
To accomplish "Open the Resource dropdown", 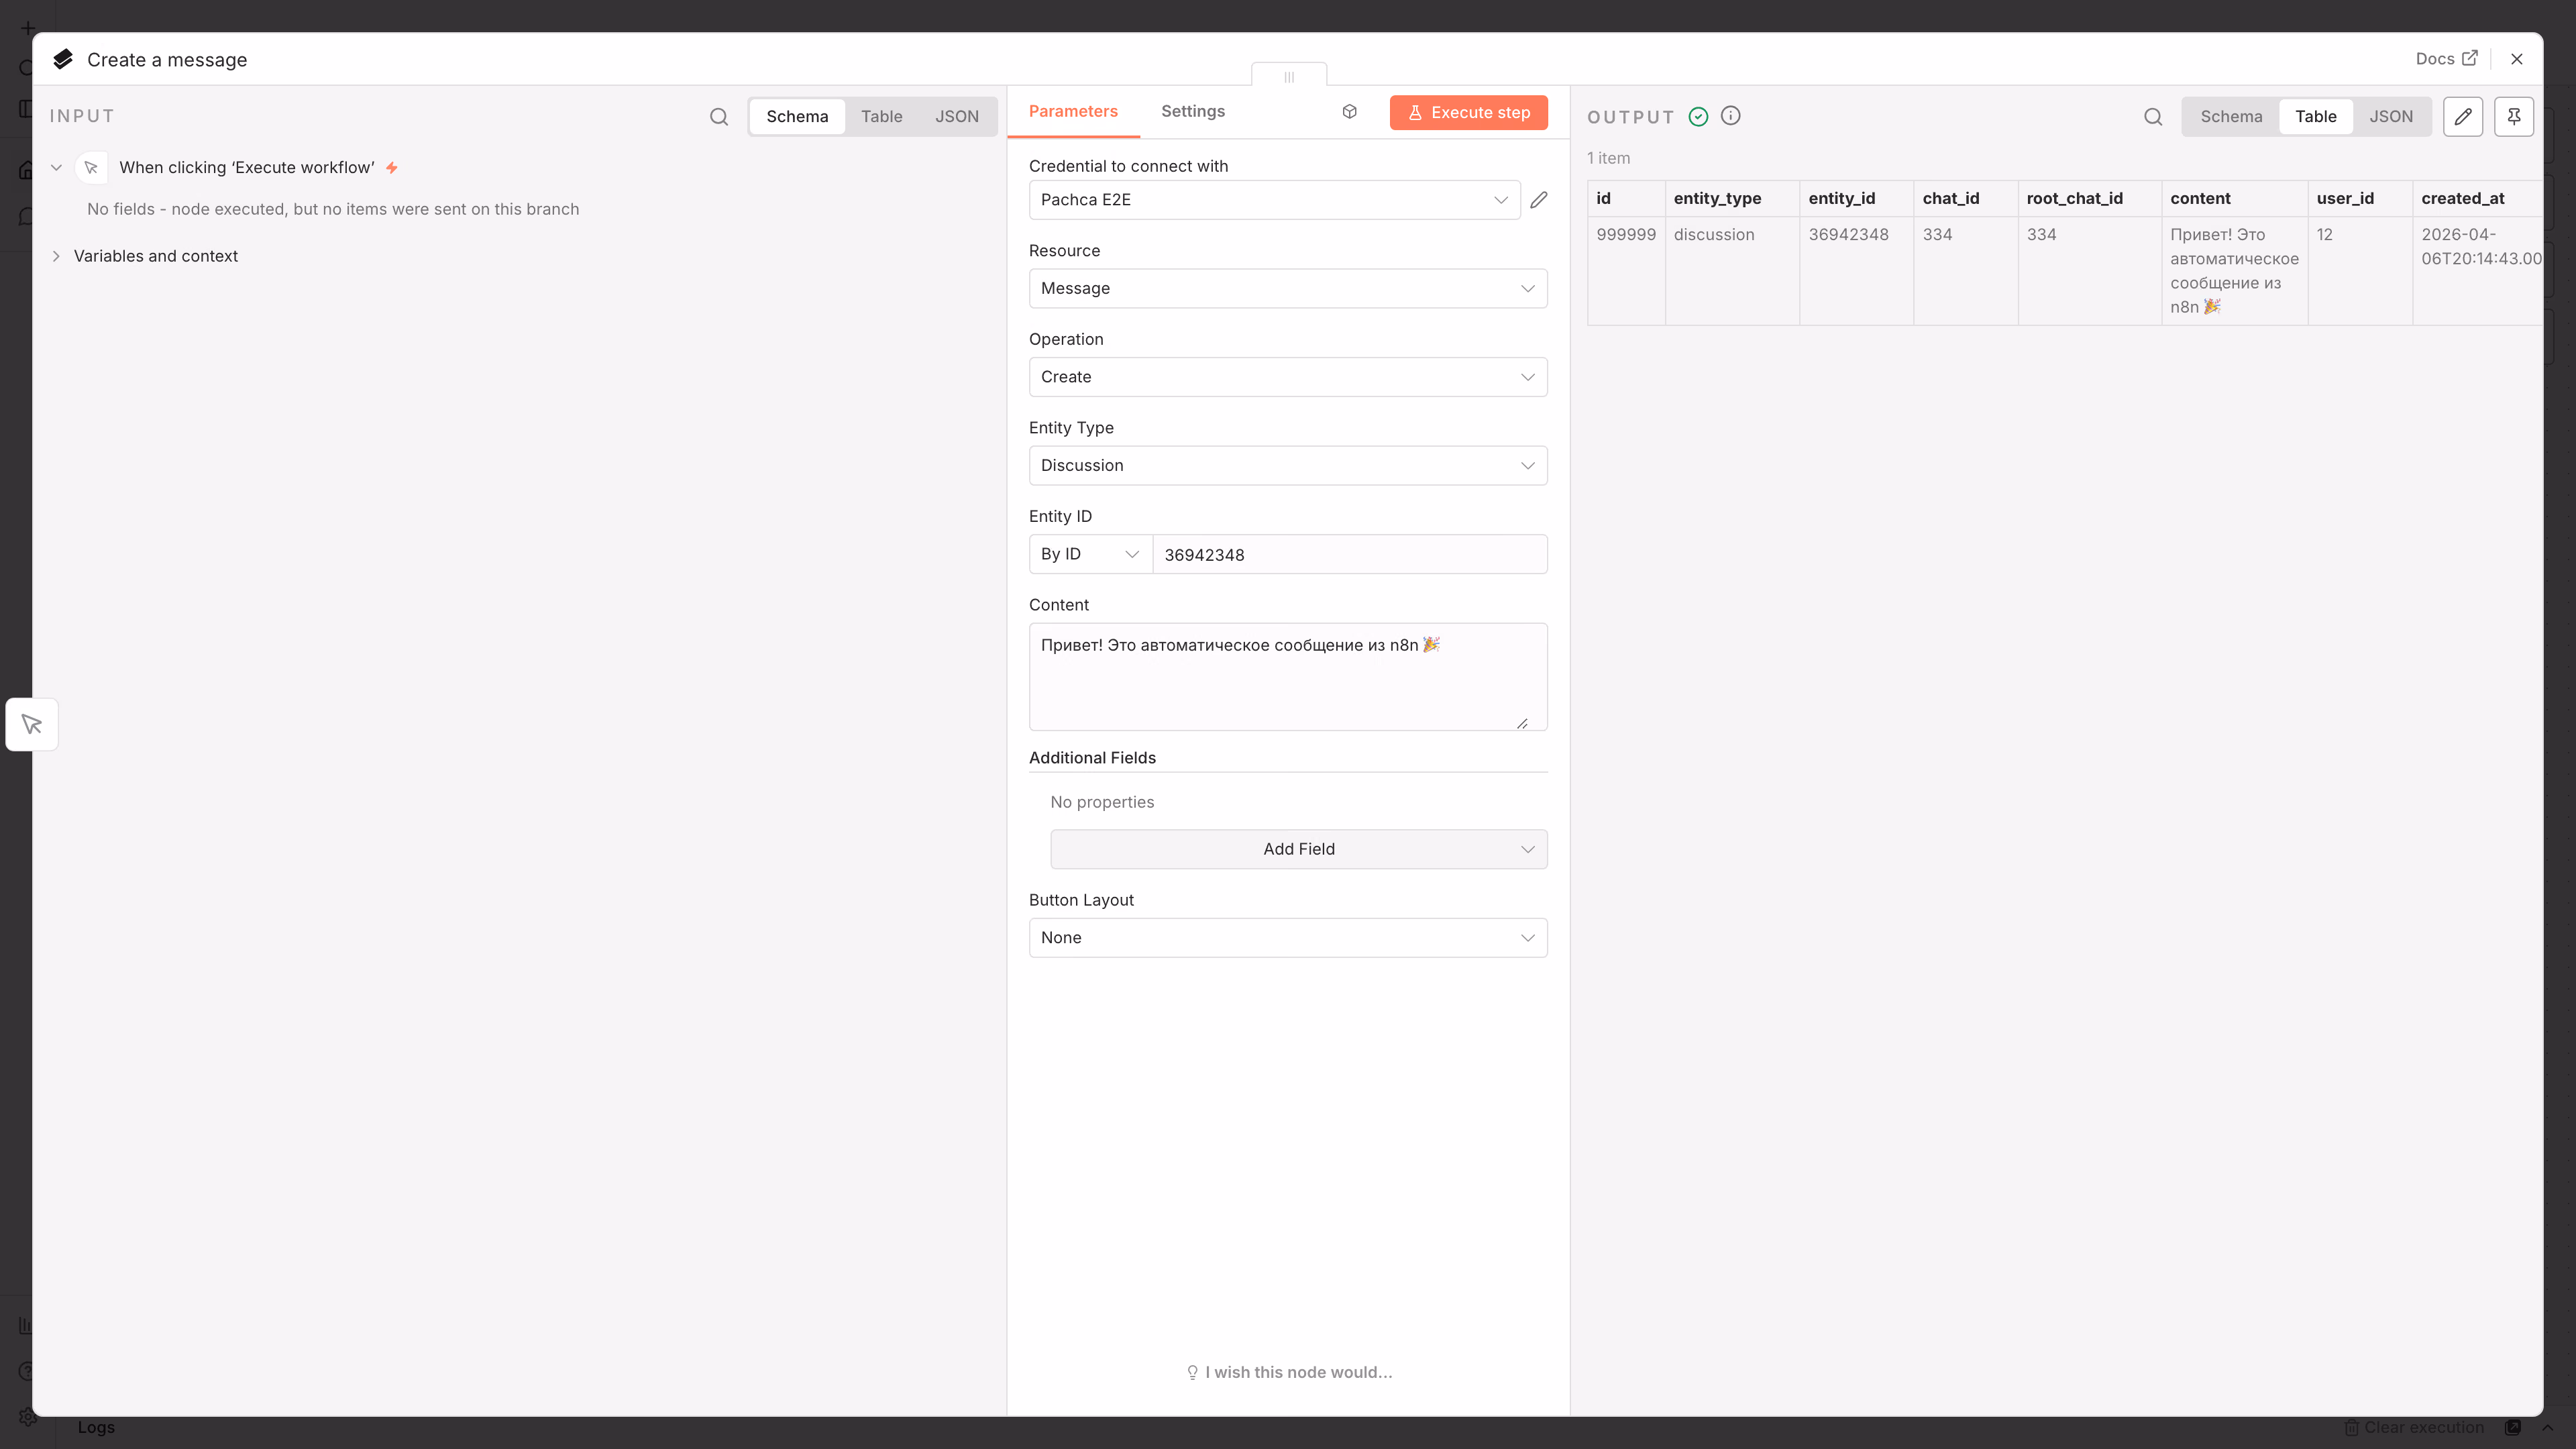I will pyautogui.click(x=1287, y=289).
